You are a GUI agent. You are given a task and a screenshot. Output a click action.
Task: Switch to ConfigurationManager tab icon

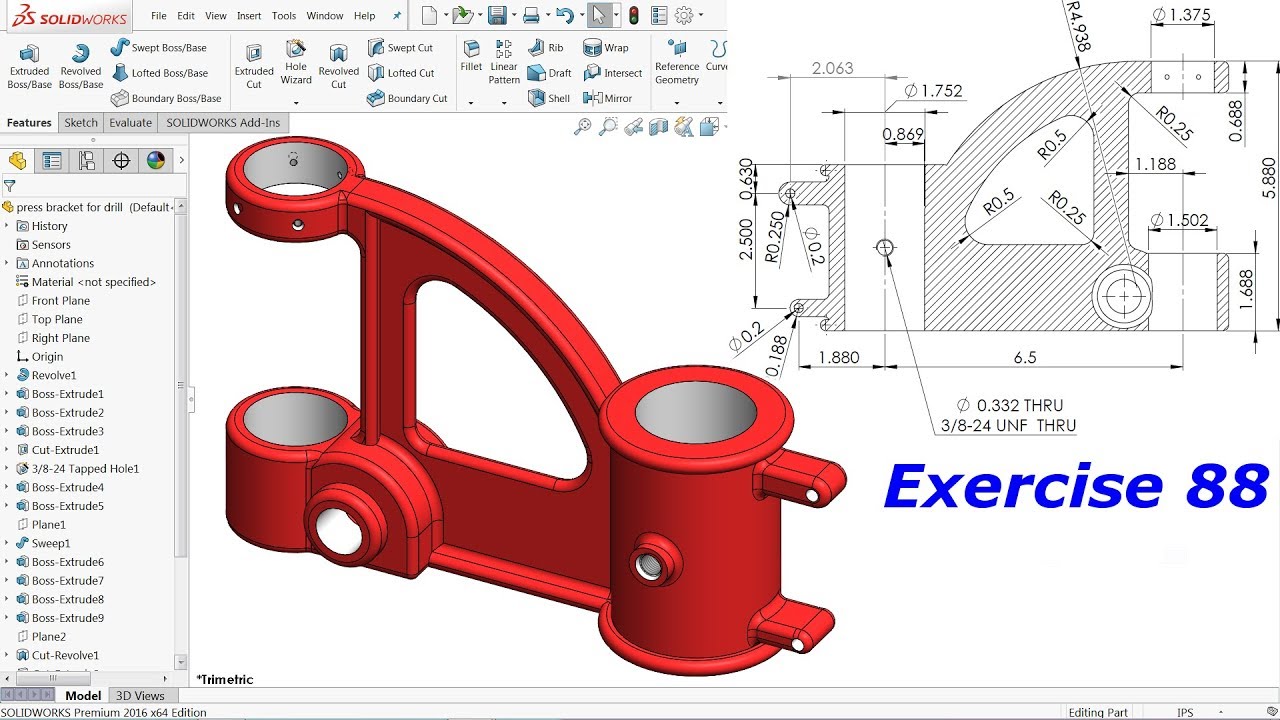click(87, 161)
